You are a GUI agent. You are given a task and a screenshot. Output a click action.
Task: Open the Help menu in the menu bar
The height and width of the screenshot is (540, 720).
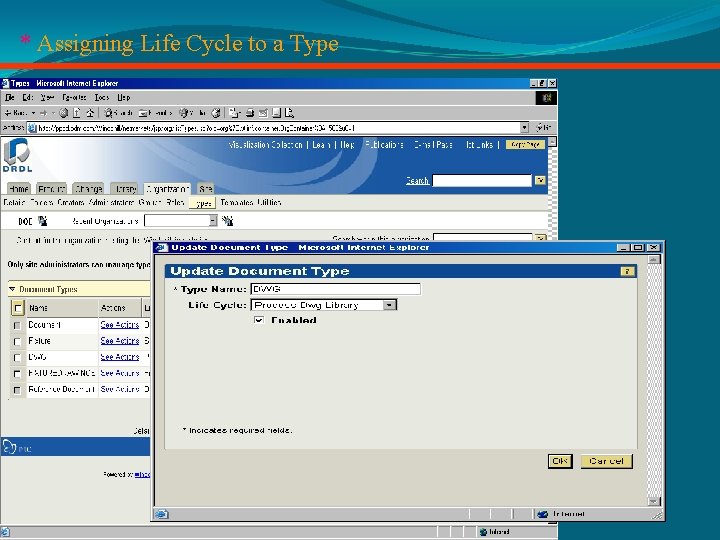coord(124,97)
